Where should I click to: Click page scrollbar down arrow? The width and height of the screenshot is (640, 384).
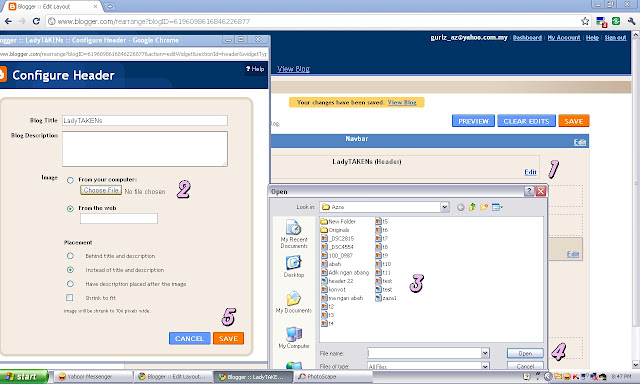click(x=636, y=364)
